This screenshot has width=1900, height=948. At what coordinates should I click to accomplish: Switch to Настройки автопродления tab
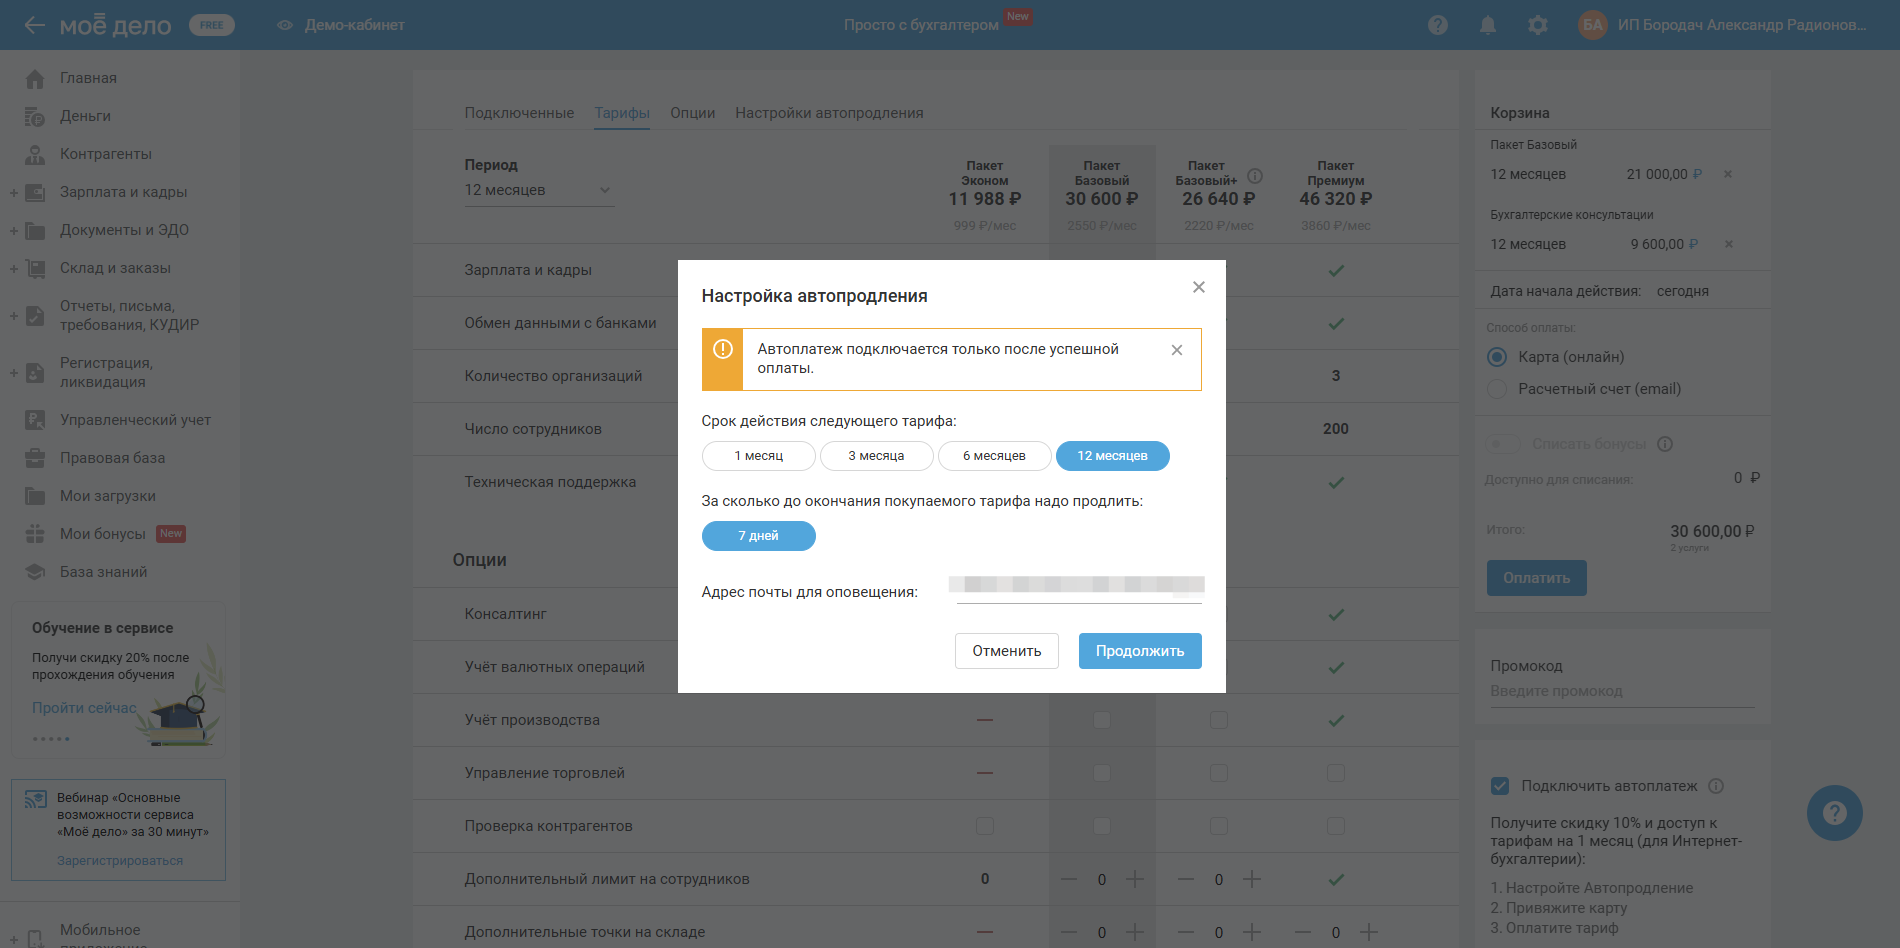829,113
